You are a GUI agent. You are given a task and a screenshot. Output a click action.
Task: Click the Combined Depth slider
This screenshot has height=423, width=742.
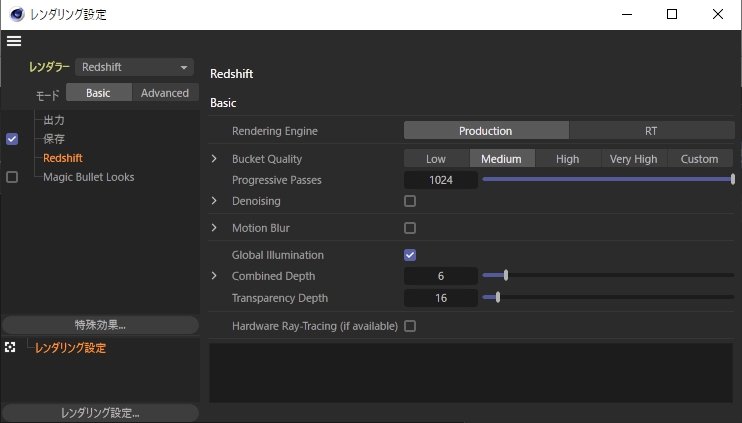[x=608, y=275]
